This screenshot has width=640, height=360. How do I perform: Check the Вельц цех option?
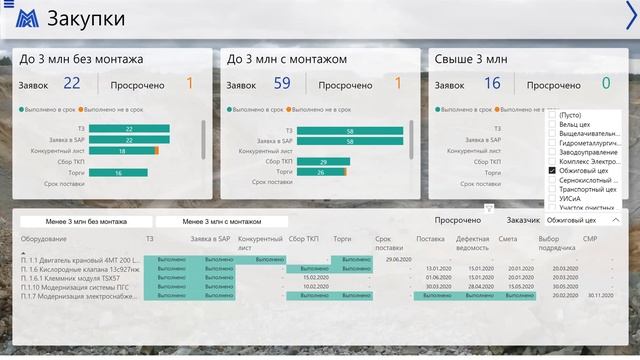[x=552, y=124]
